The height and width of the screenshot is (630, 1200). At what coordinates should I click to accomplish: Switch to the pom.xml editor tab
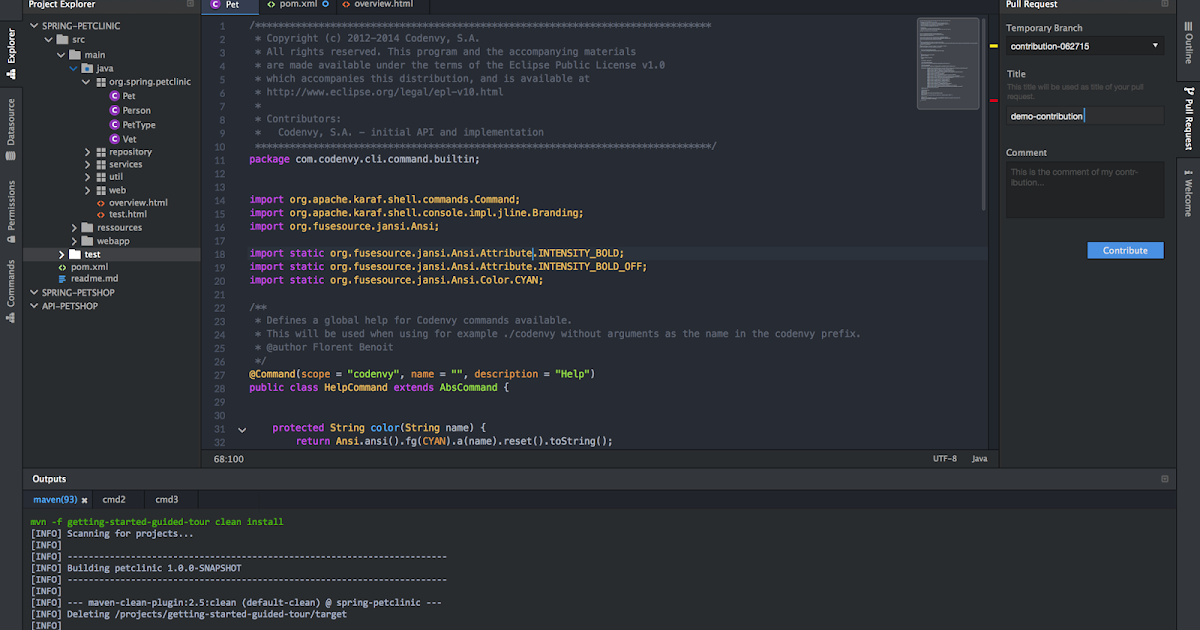point(298,5)
